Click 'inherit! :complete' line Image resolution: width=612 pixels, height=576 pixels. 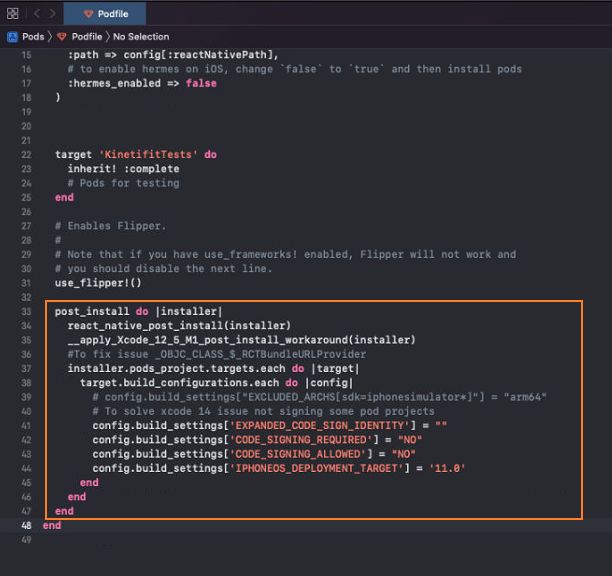[x=123, y=169]
